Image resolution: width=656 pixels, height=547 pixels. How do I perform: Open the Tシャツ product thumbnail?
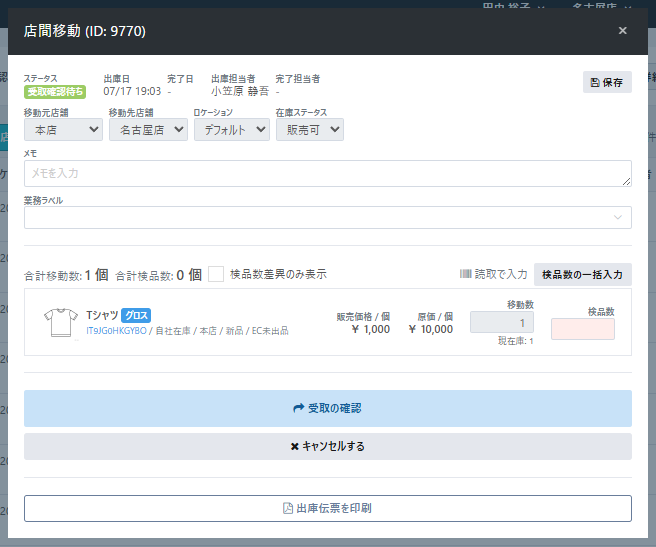61,322
